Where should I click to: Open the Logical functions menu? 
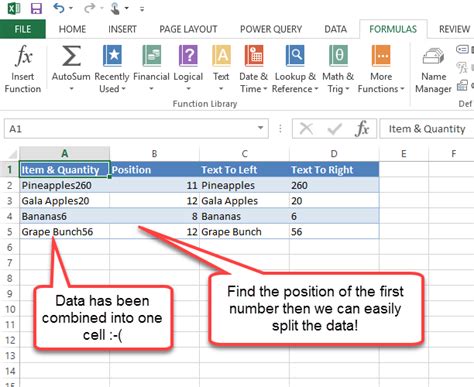click(188, 69)
